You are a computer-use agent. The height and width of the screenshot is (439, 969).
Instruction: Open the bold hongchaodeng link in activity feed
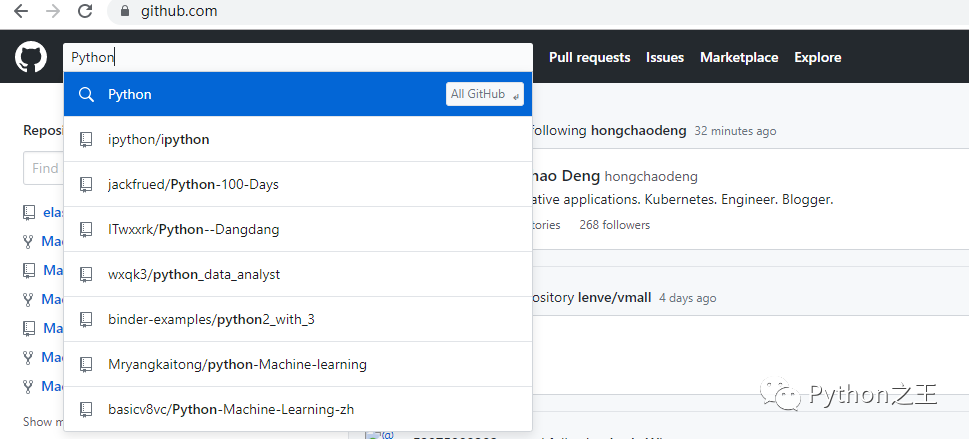click(x=638, y=130)
